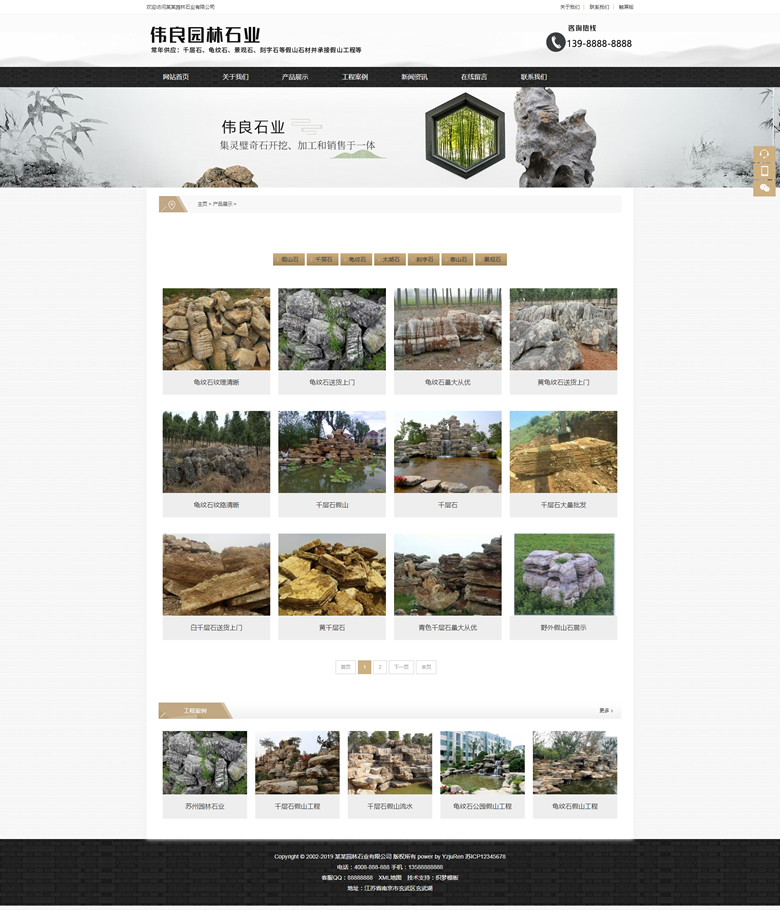Viewport: 780px width, 910px height.
Task: Select the 千层石 category tab
Action: (323, 260)
